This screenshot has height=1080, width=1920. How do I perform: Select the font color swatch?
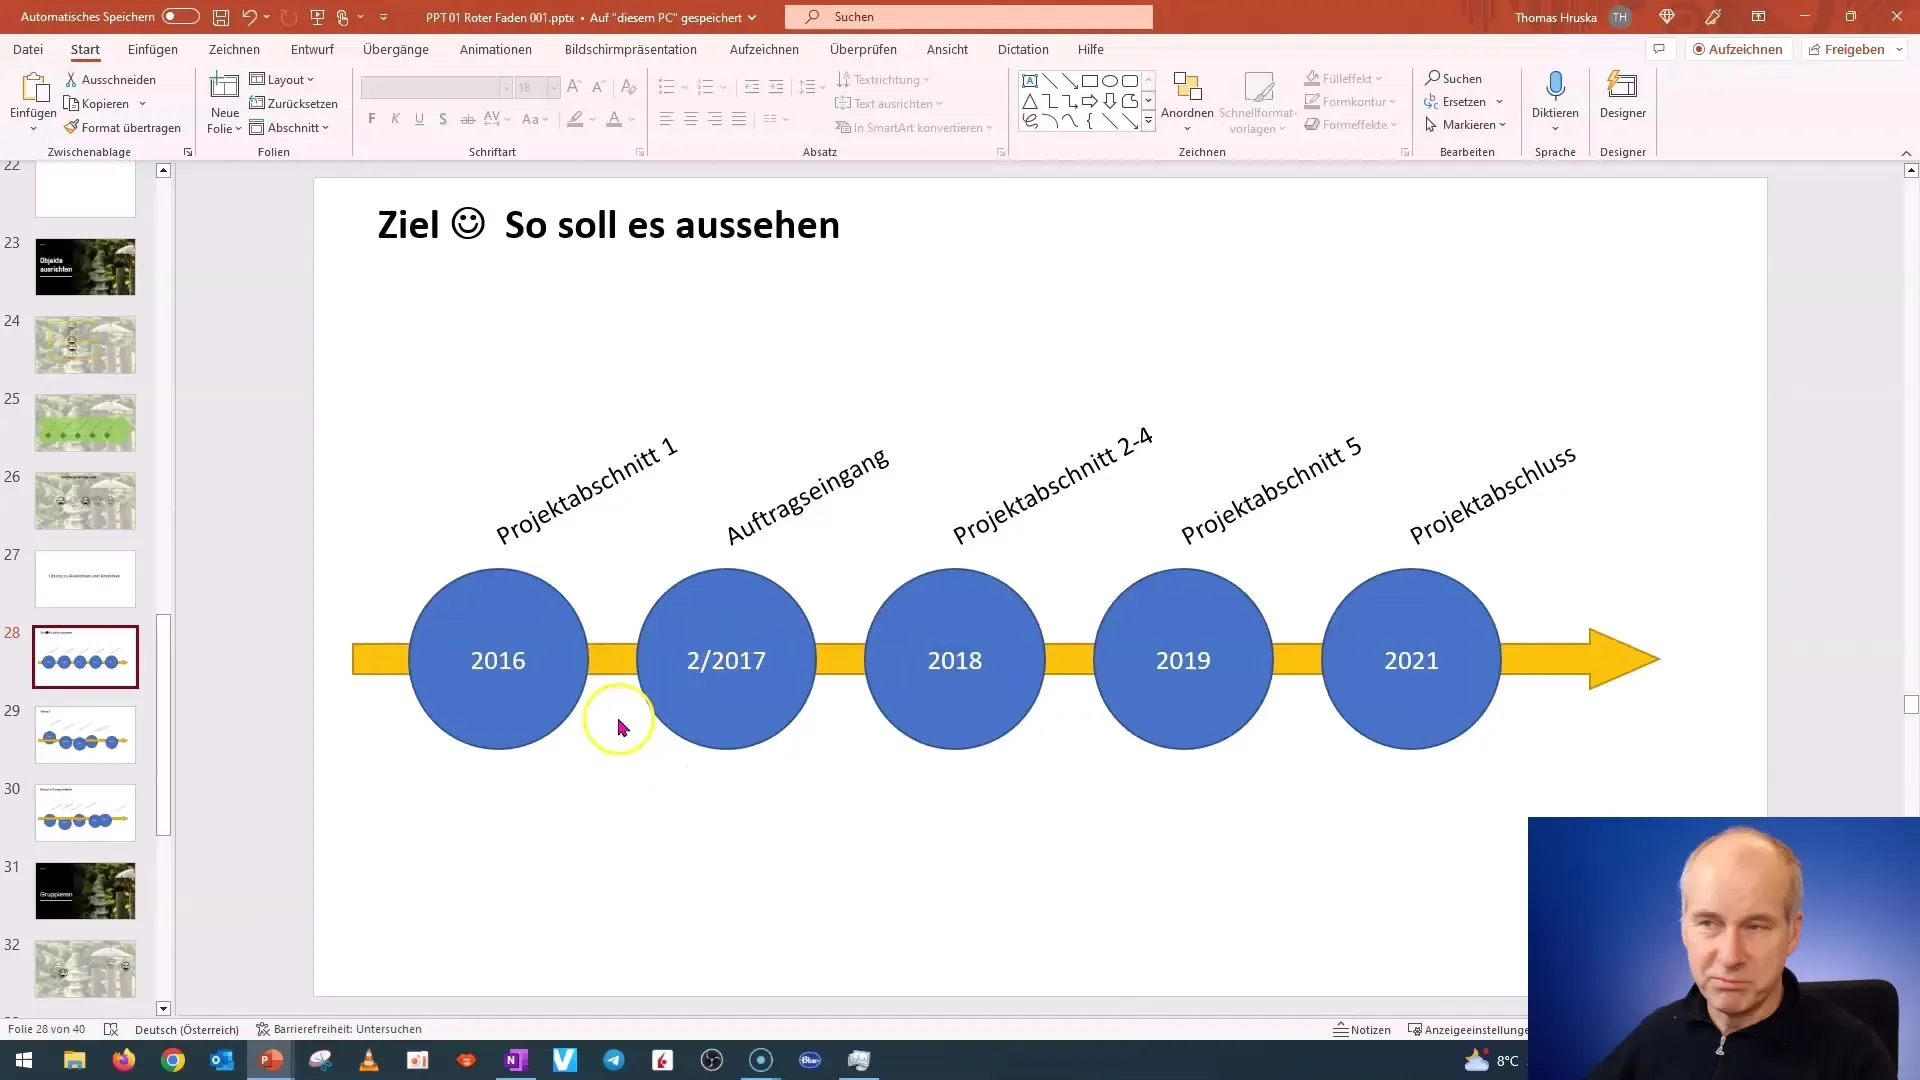(x=615, y=128)
